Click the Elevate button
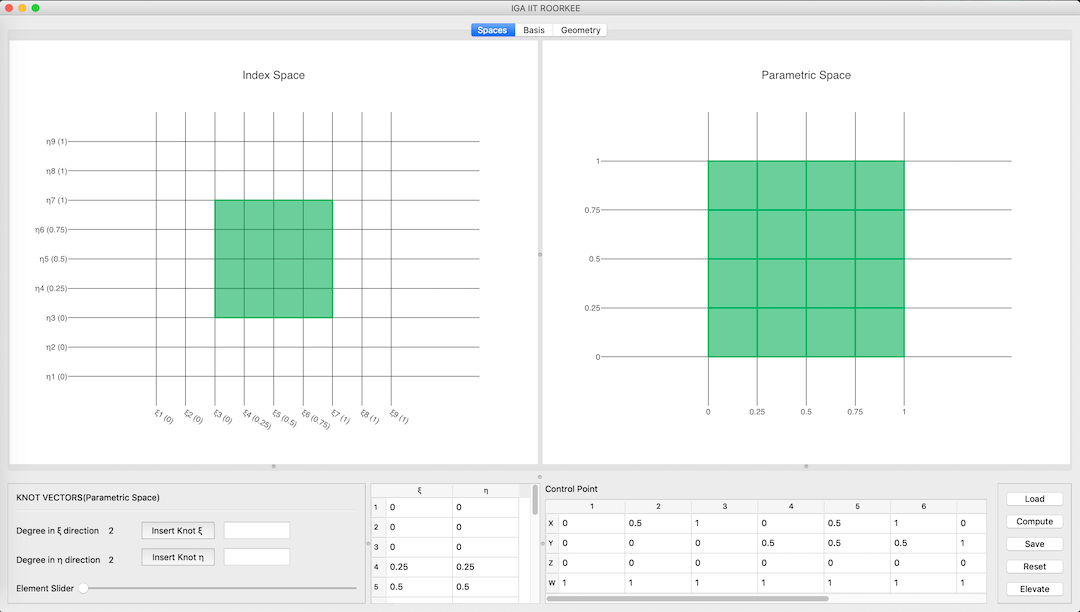The image size is (1080, 612). tap(1034, 589)
